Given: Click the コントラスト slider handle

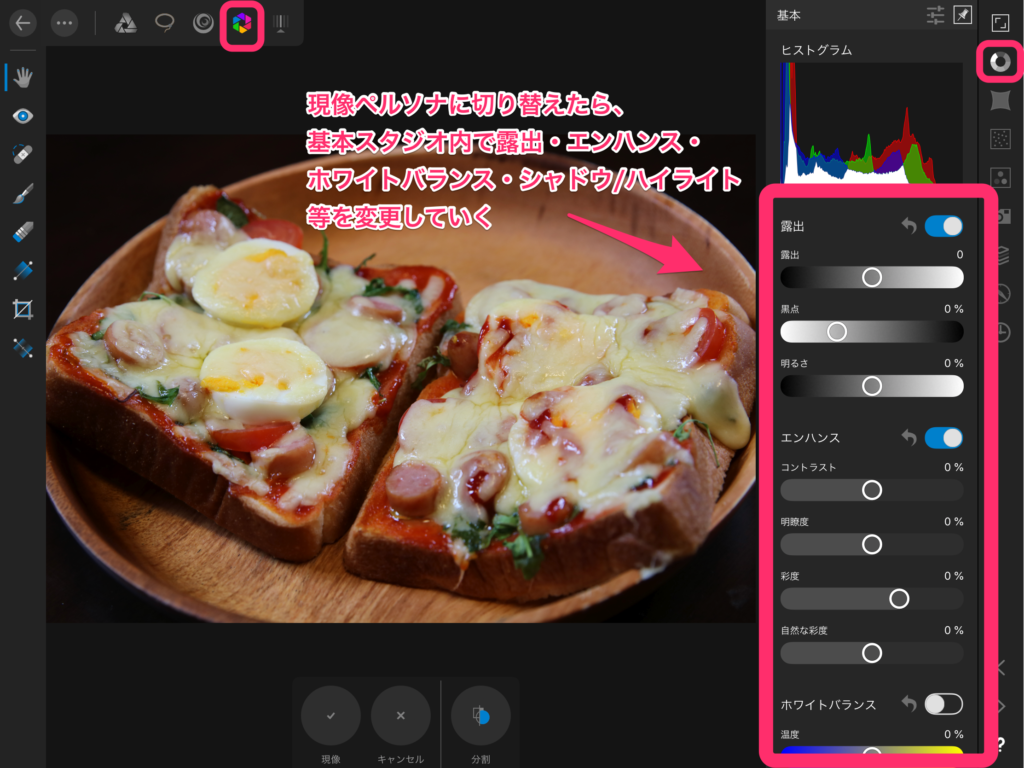Looking at the screenshot, I should tap(872, 489).
